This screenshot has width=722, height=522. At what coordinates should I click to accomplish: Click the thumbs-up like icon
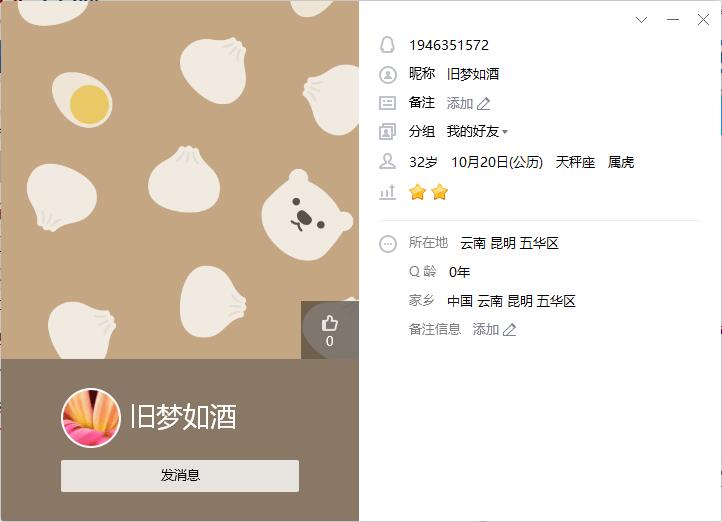(330, 324)
